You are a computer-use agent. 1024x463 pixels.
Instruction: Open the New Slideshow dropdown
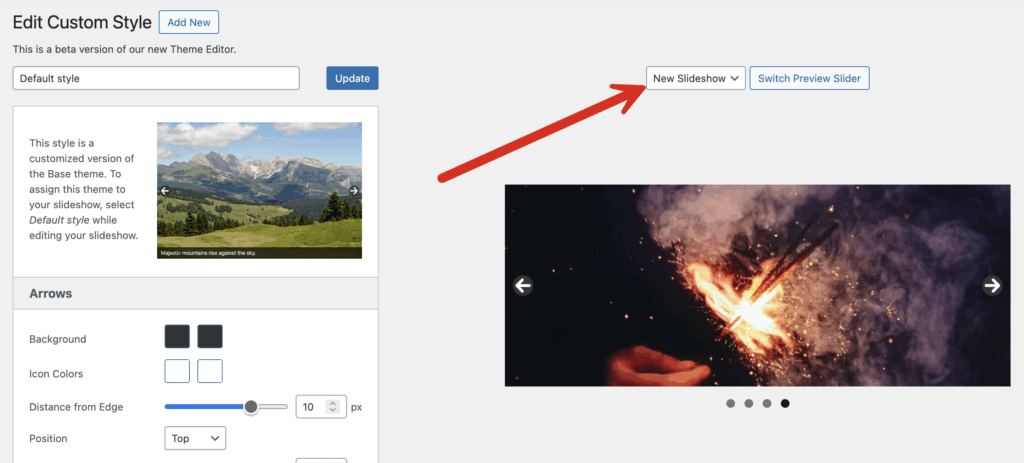click(x=695, y=78)
